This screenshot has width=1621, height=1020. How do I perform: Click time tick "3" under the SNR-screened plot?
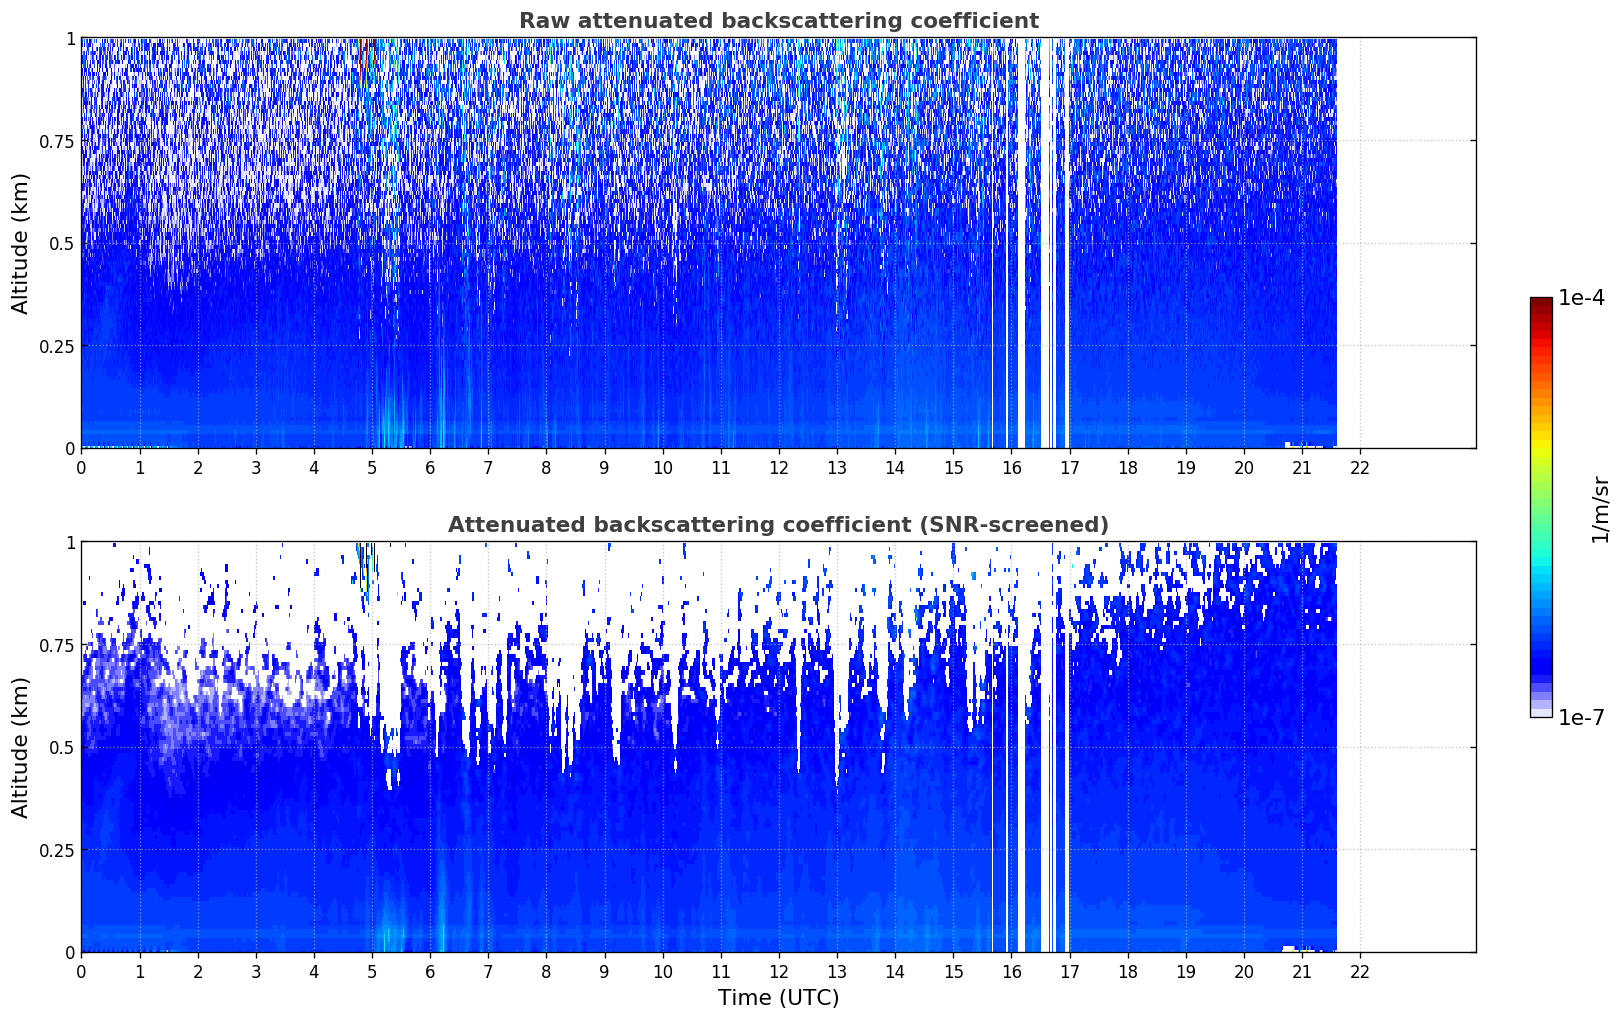[x=256, y=971]
